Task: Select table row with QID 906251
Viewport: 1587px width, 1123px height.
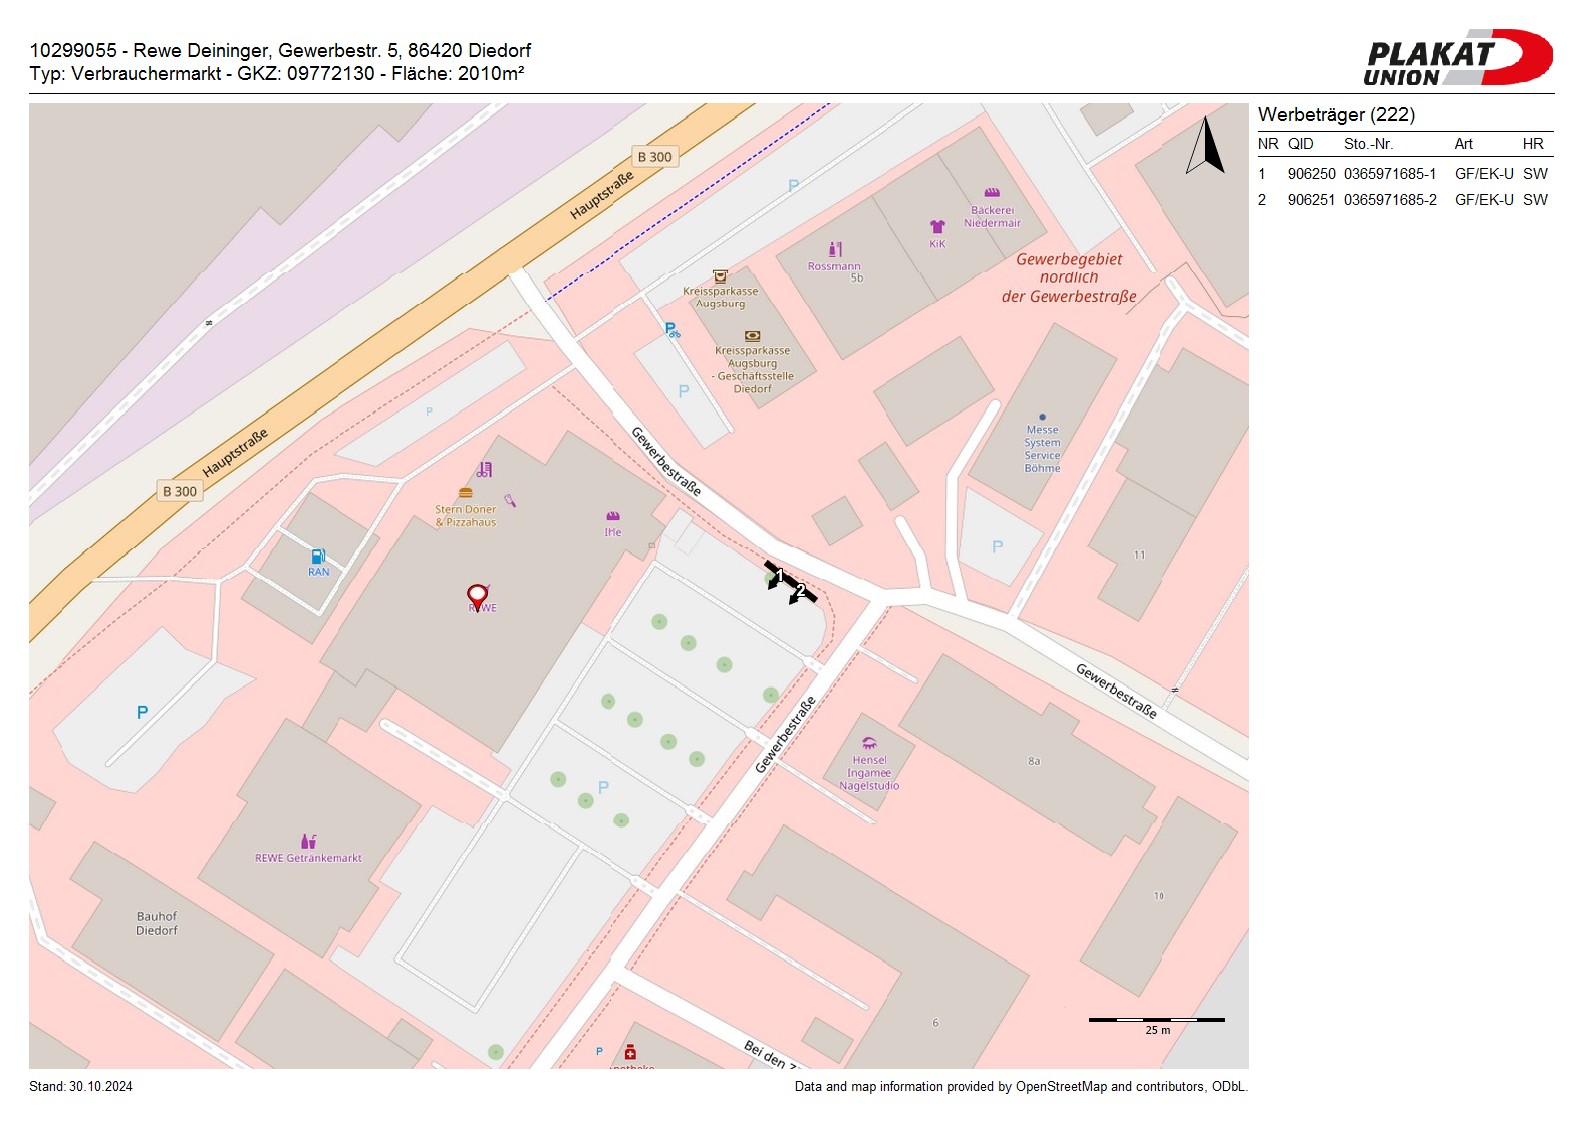Action: pos(1403,200)
